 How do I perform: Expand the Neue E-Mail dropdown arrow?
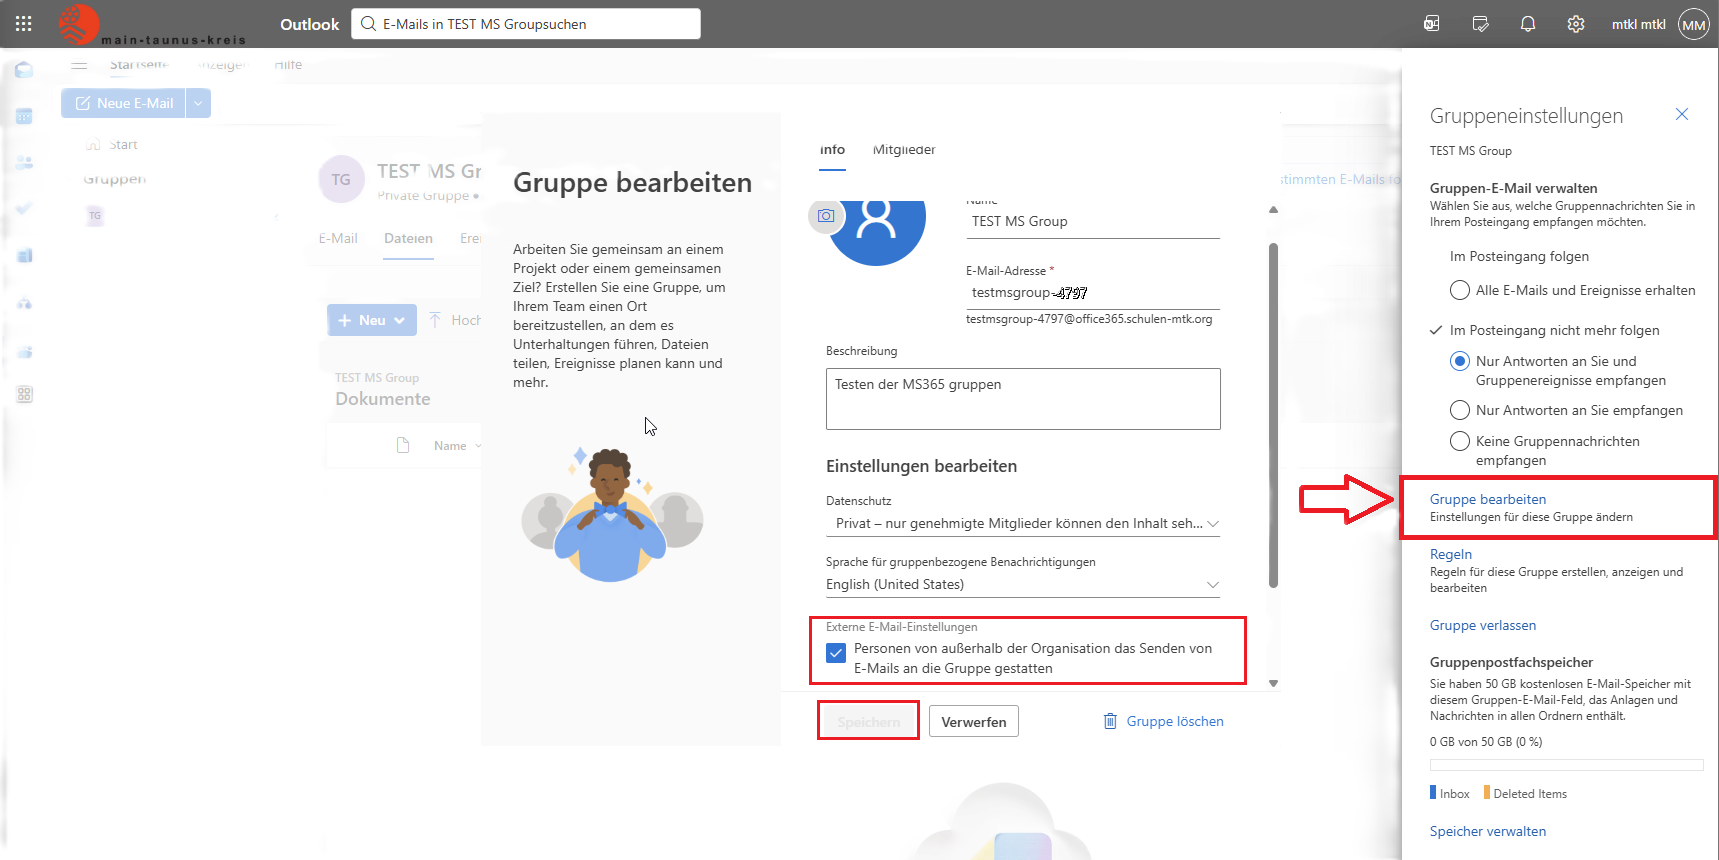tap(198, 103)
